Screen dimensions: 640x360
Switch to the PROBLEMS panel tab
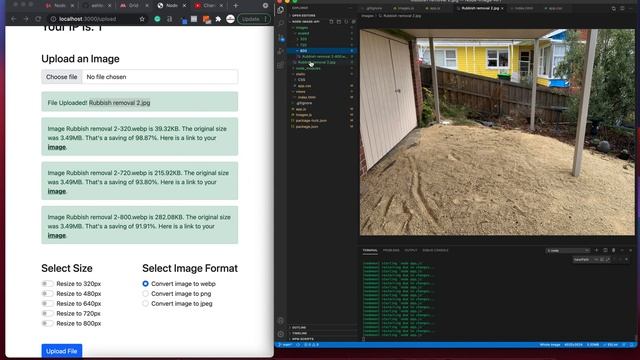[x=391, y=250]
